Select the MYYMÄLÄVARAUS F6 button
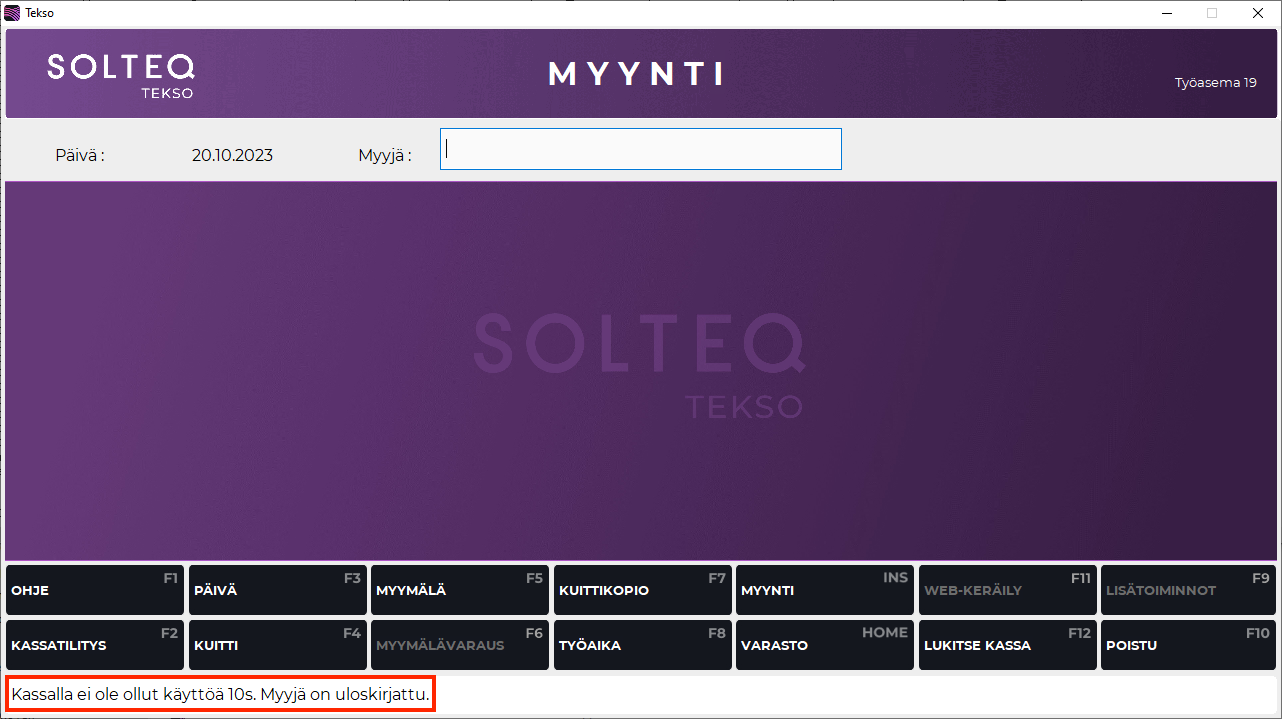Viewport: 1282px width, 719px height. point(459,645)
